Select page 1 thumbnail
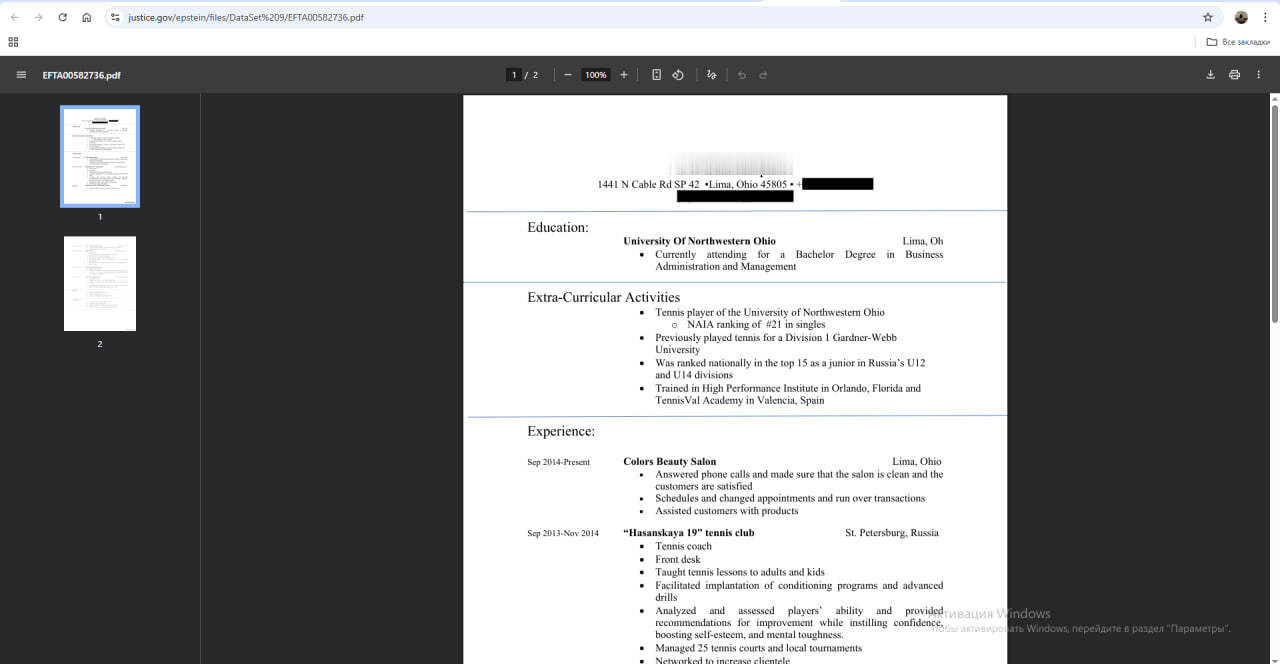 coord(100,156)
